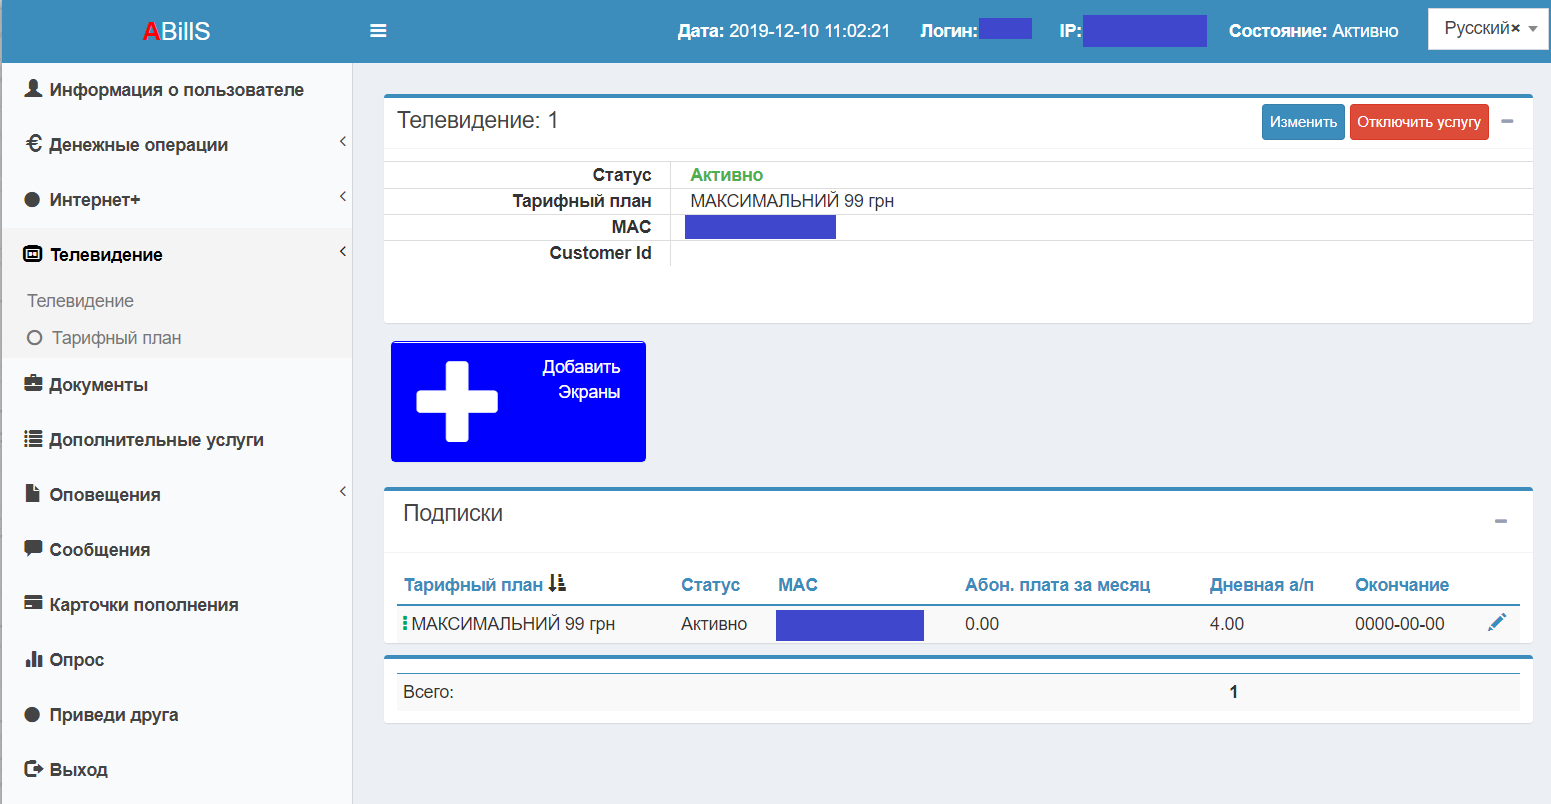Toggle the hamburger sidebar menu icon
Viewport: 1551px width, 804px height.
(x=378, y=31)
